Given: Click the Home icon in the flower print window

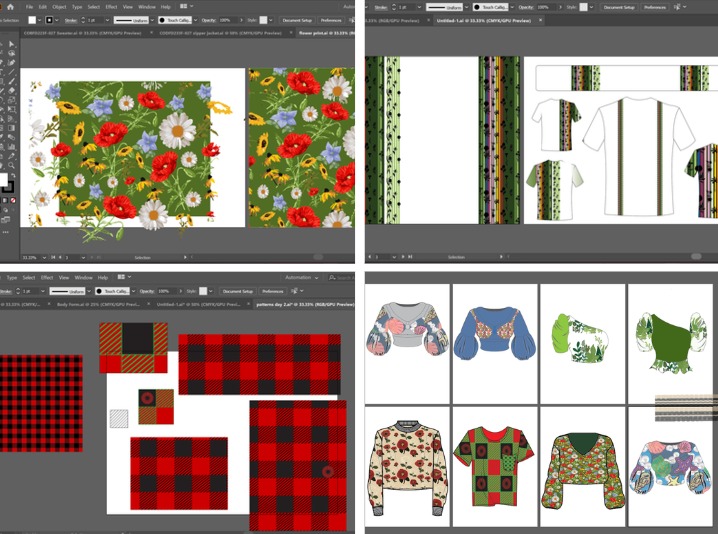Looking at the screenshot, I should tap(10, 7).
